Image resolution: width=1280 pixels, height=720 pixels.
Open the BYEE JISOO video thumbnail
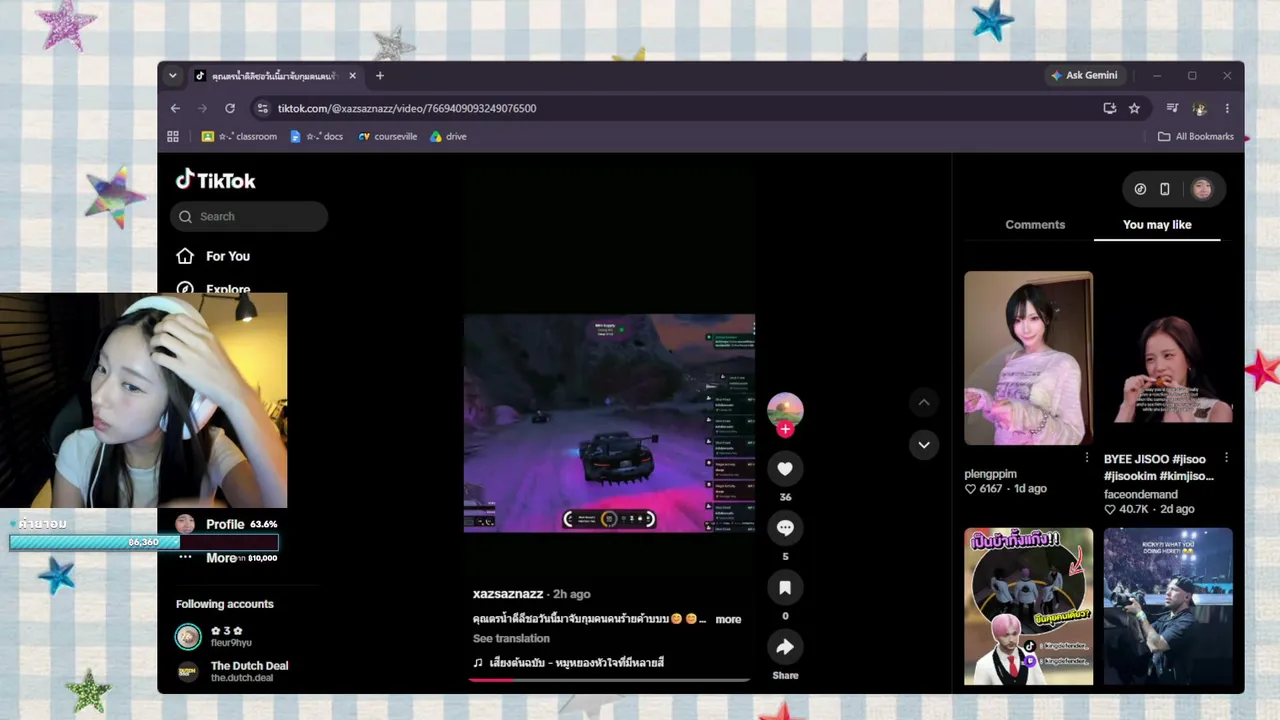tap(1168, 358)
